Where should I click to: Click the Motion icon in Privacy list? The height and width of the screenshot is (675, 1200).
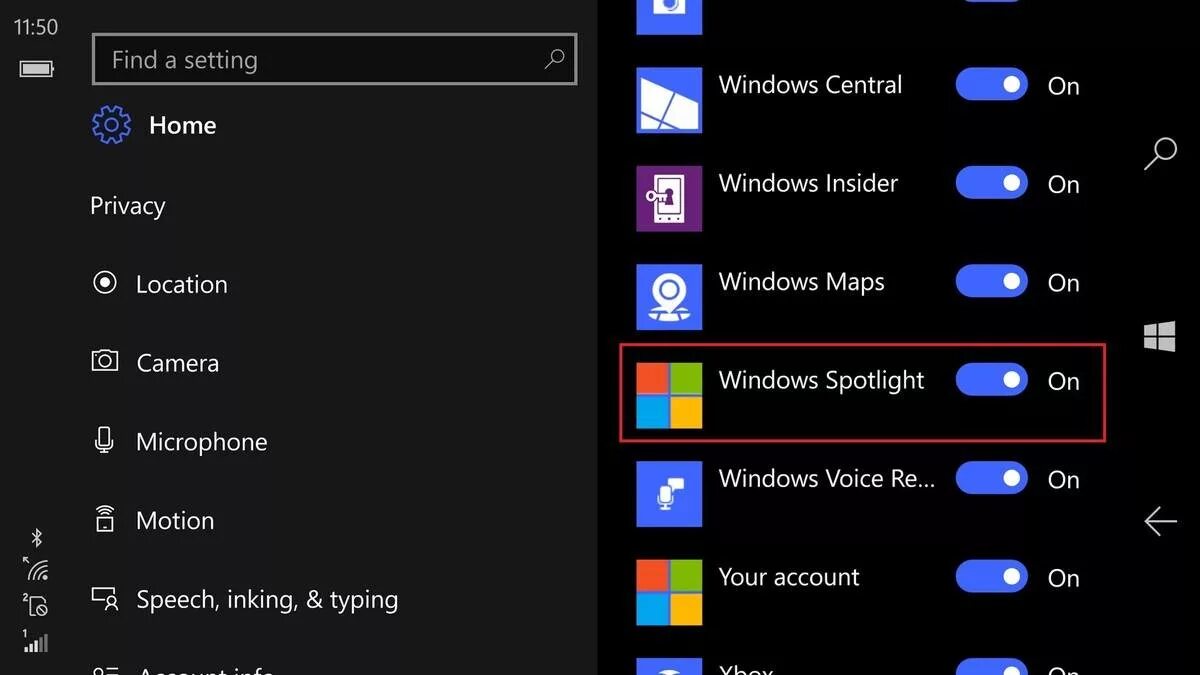coord(104,519)
